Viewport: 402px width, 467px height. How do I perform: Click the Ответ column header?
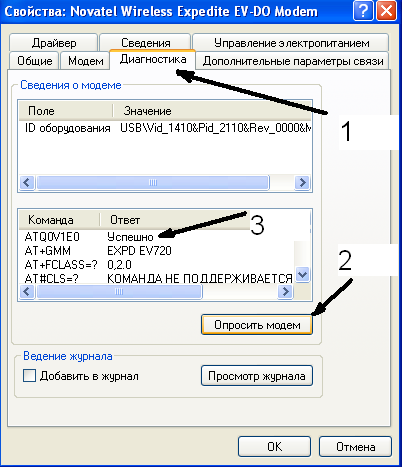(175, 220)
